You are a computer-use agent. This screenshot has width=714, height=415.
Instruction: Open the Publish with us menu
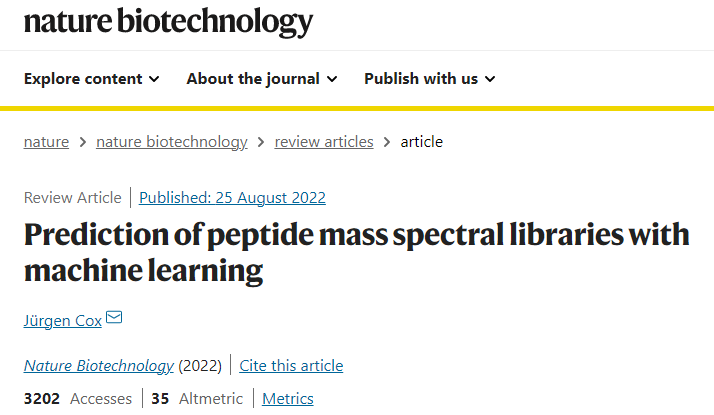pyautogui.click(x=429, y=79)
